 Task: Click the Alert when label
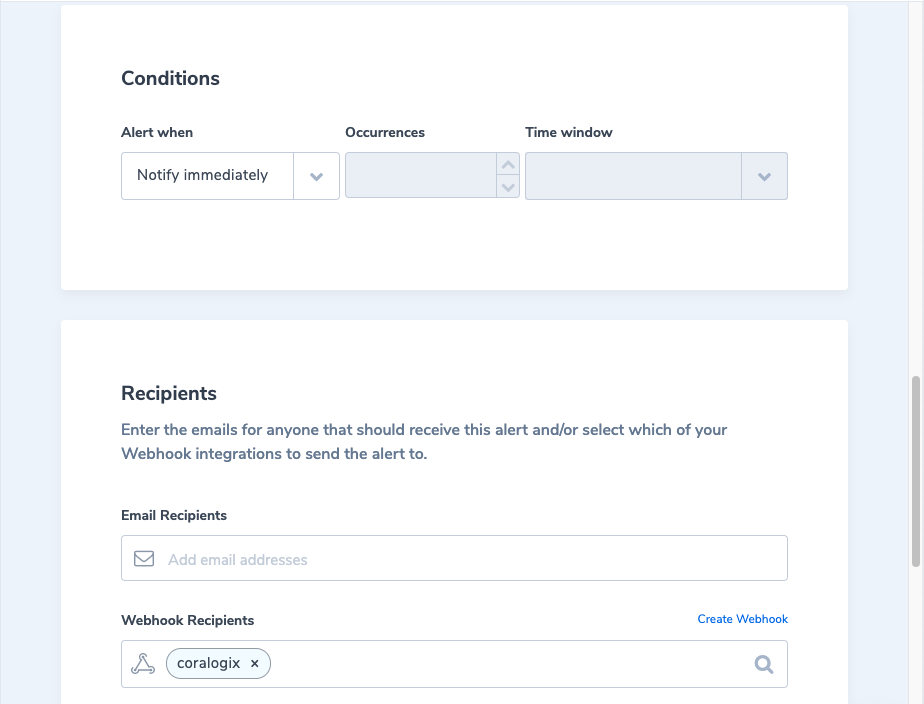[157, 133]
